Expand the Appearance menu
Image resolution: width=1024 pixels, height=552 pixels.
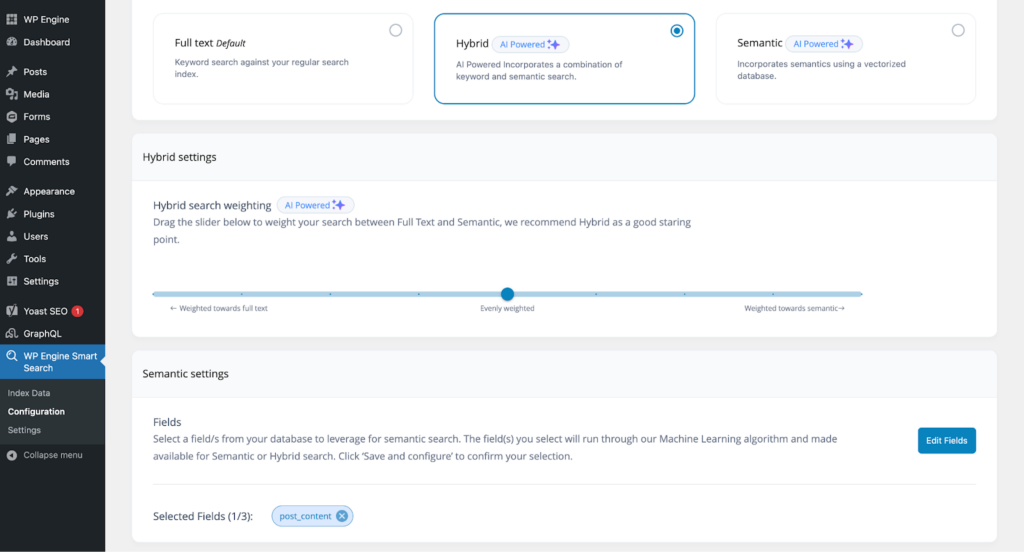pos(49,191)
